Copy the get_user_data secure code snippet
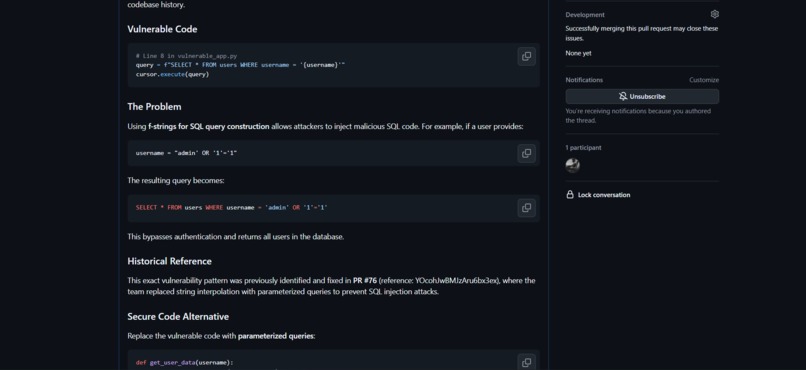Viewport: 806px width, 370px height. coord(526,362)
